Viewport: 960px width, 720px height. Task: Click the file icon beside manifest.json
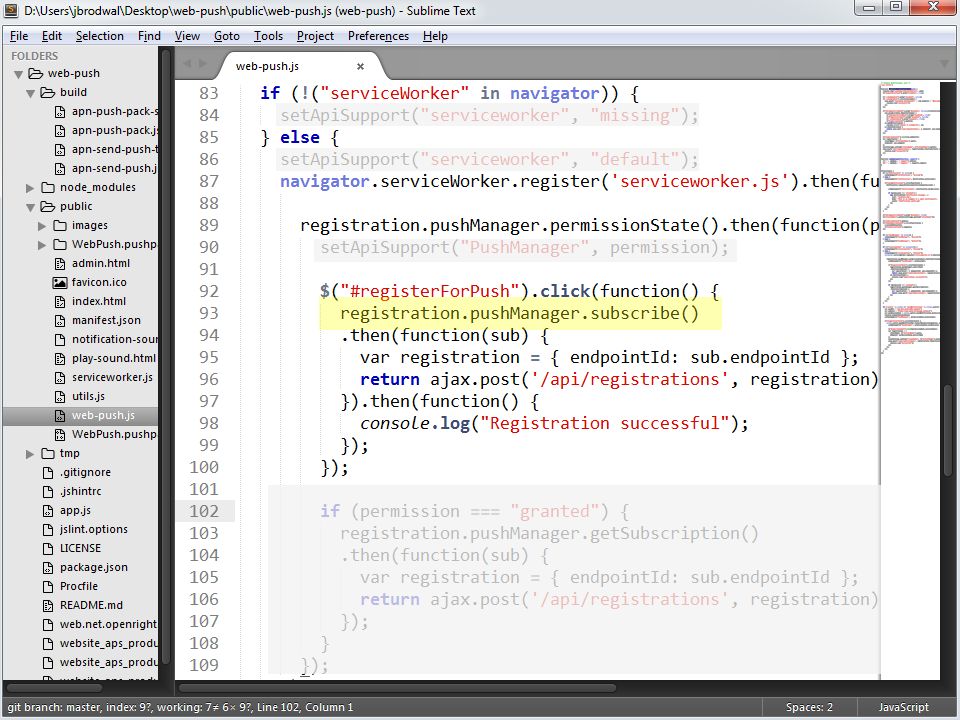pos(59,320)
